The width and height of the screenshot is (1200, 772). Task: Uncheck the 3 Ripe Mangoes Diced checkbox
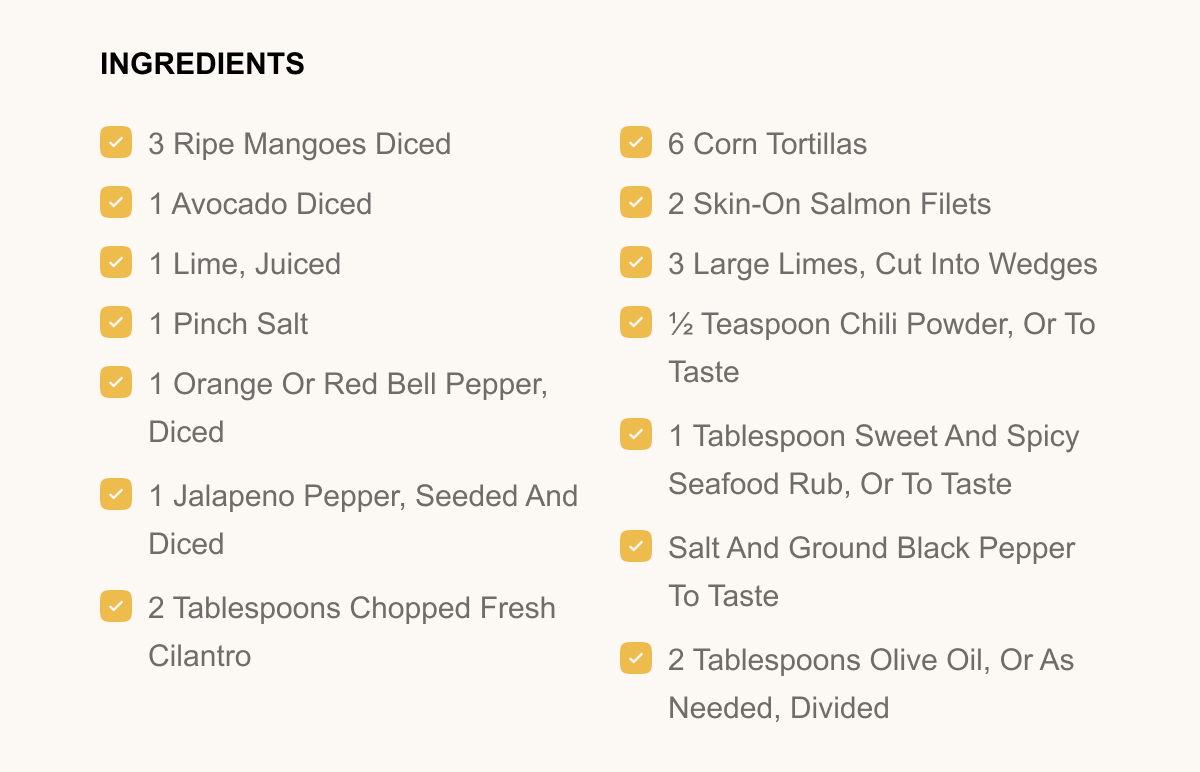116,142
